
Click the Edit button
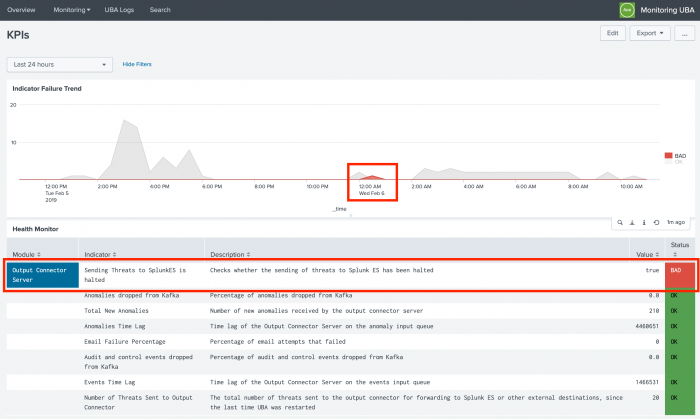point(612,33)
